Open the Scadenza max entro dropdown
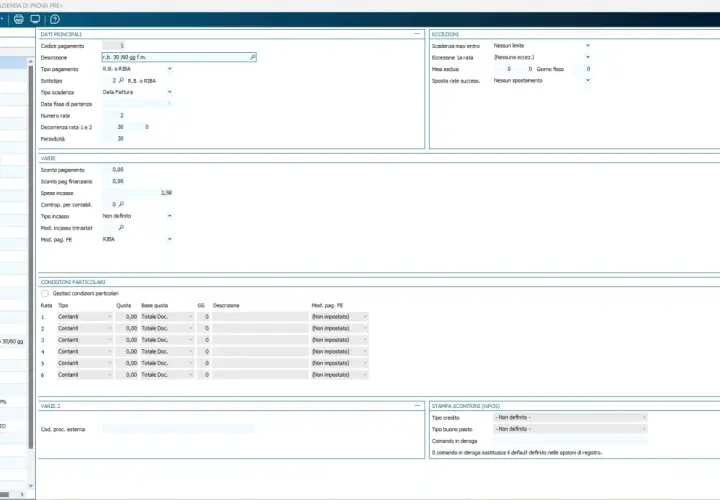Viewport: 720px width, 500px height. click(x=588, y=45)
